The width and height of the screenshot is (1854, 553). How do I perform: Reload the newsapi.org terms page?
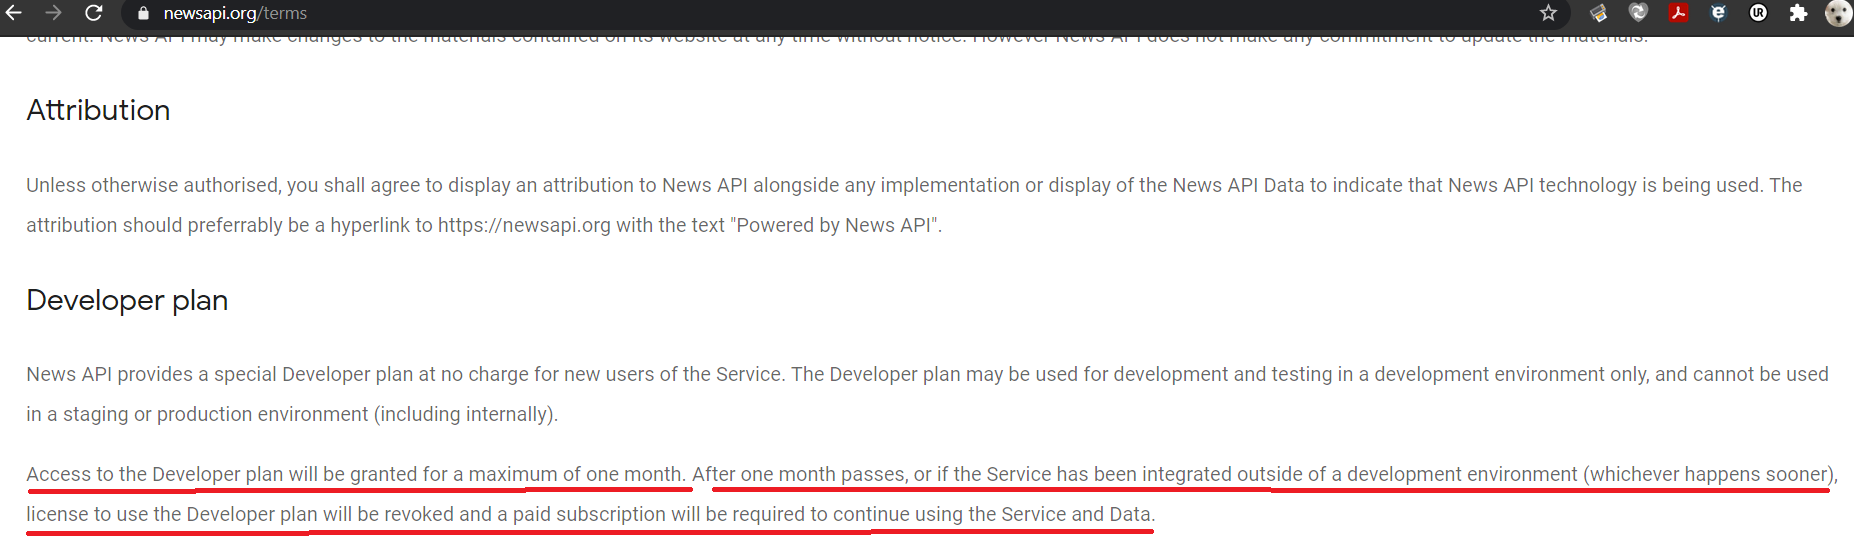coord(93,13)
